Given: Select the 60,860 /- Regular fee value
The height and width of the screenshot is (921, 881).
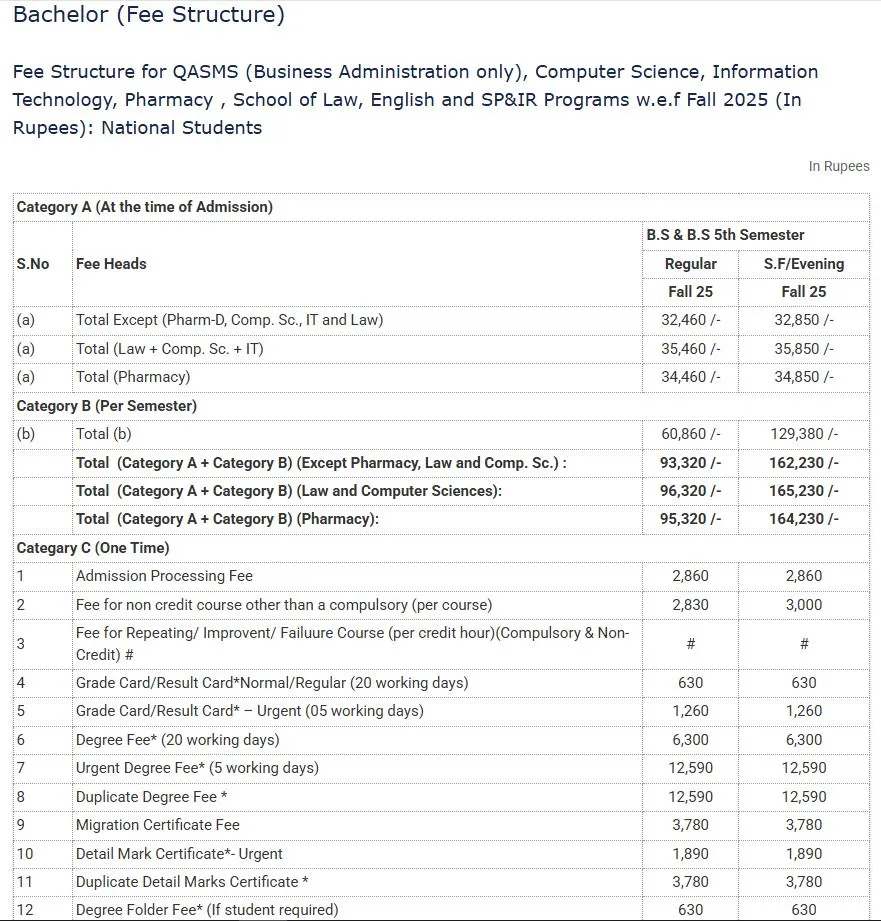Looking at the screenshot, I should tap(689, 434).
